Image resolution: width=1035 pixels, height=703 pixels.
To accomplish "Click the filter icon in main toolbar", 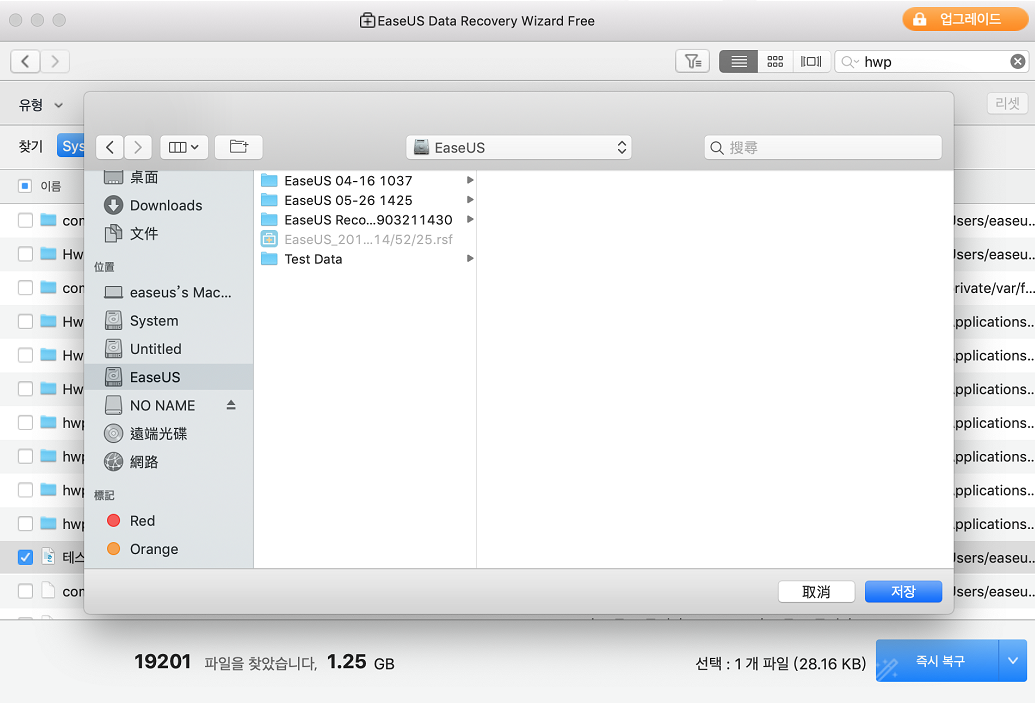I will click(692, 61).
